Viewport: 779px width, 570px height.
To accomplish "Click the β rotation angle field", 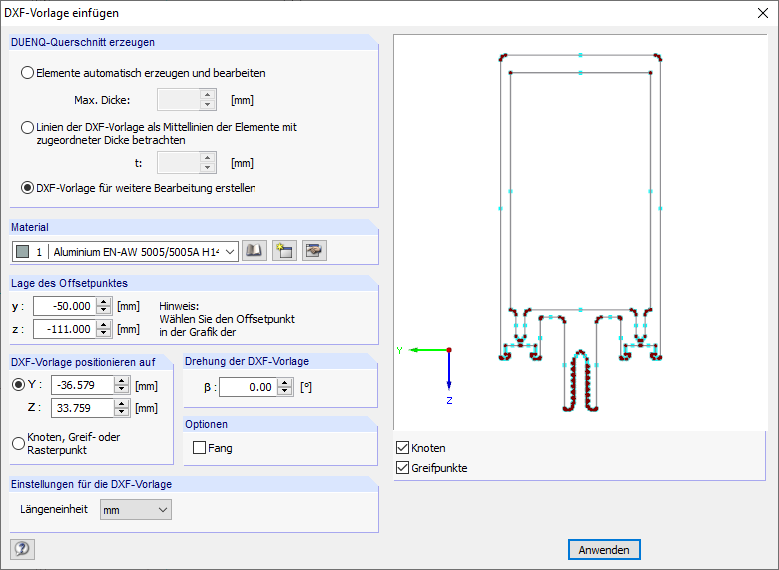I will point(247,387).
